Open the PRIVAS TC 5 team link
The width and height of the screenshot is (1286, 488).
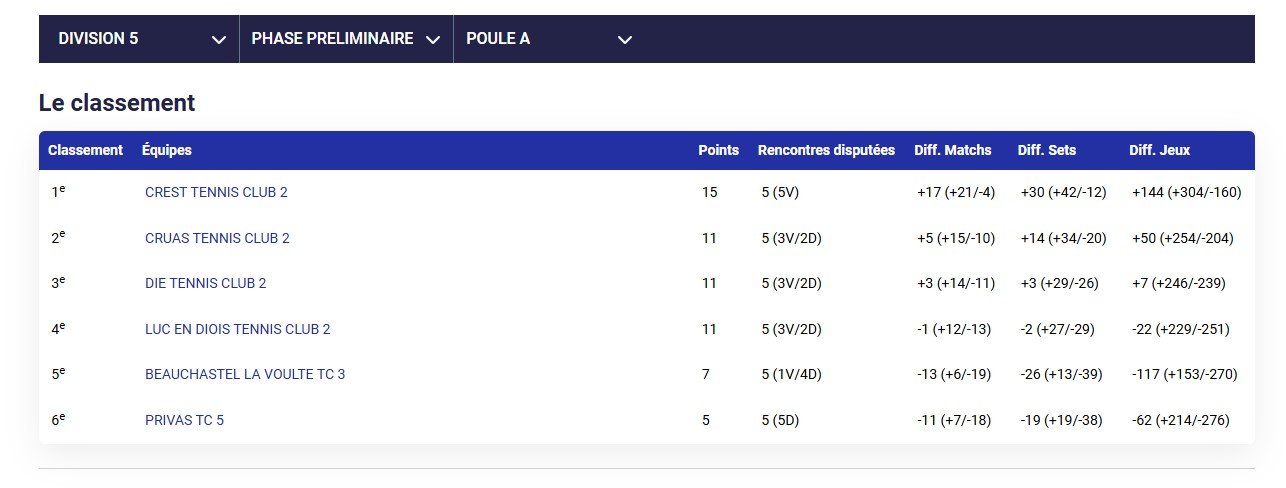point(184,420)
